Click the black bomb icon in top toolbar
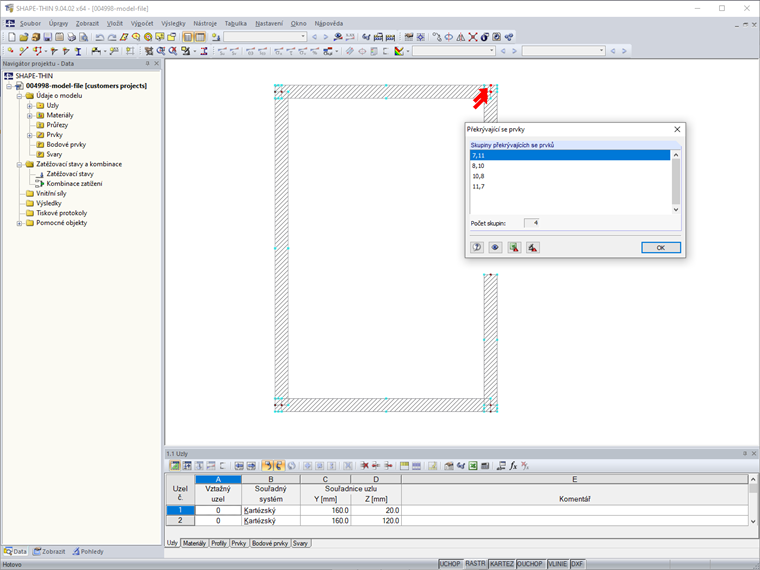The width and height of the screenshot is (760, 570). pyautogui.click(x=485, y=37)
